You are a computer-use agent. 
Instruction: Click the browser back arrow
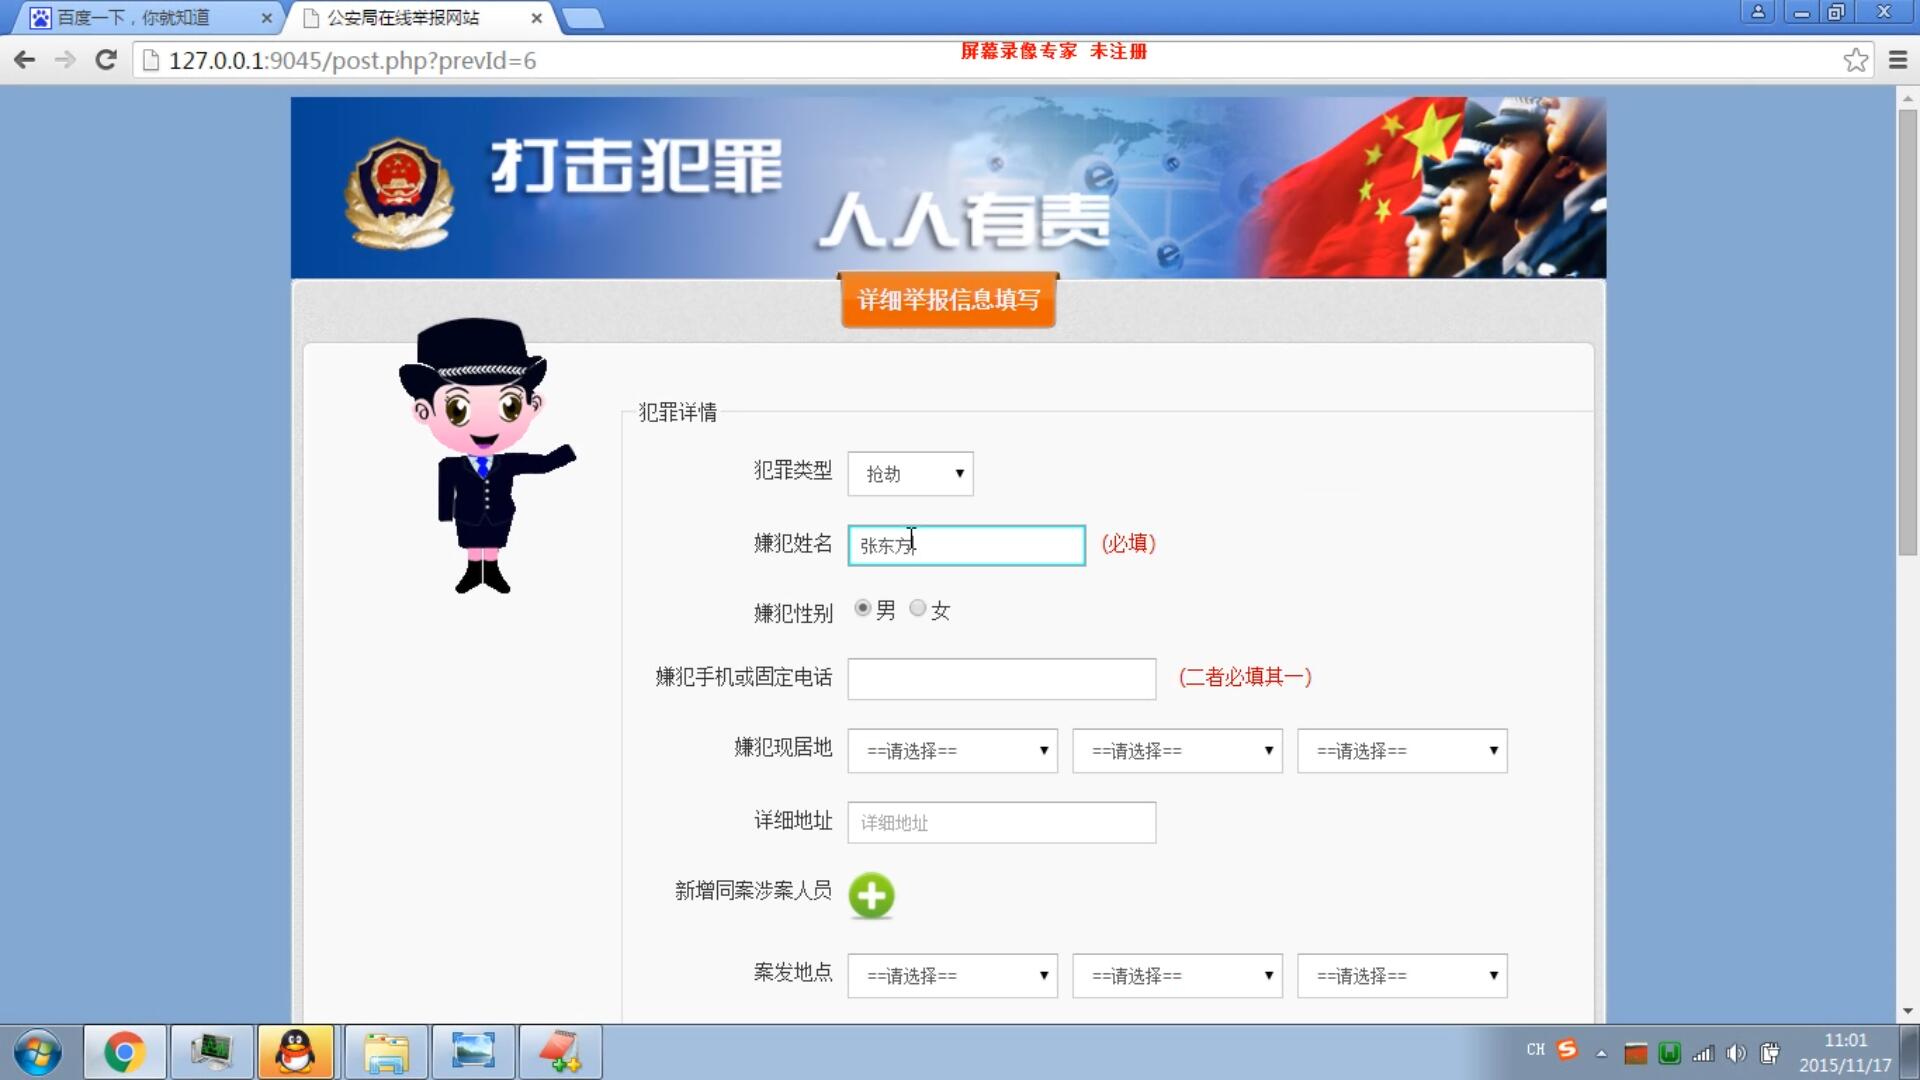point(25,60)
